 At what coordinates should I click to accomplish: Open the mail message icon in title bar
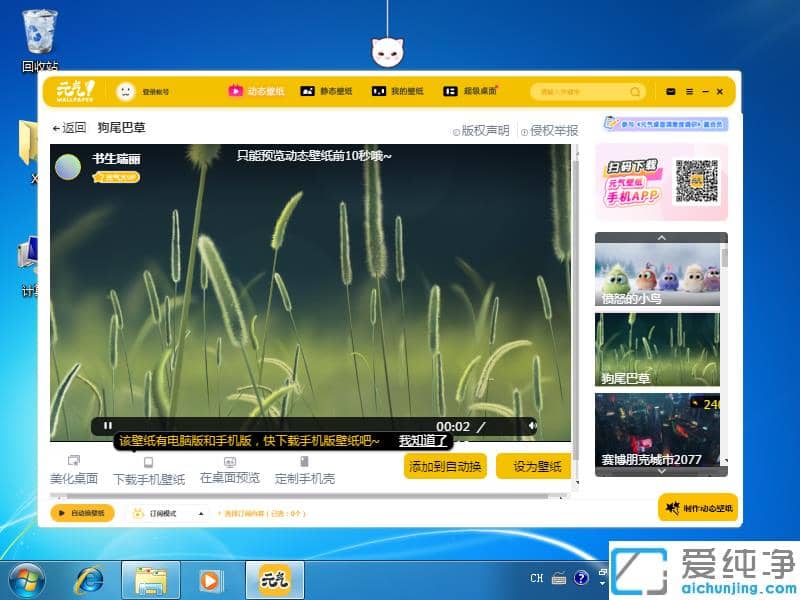coord(671,90)
